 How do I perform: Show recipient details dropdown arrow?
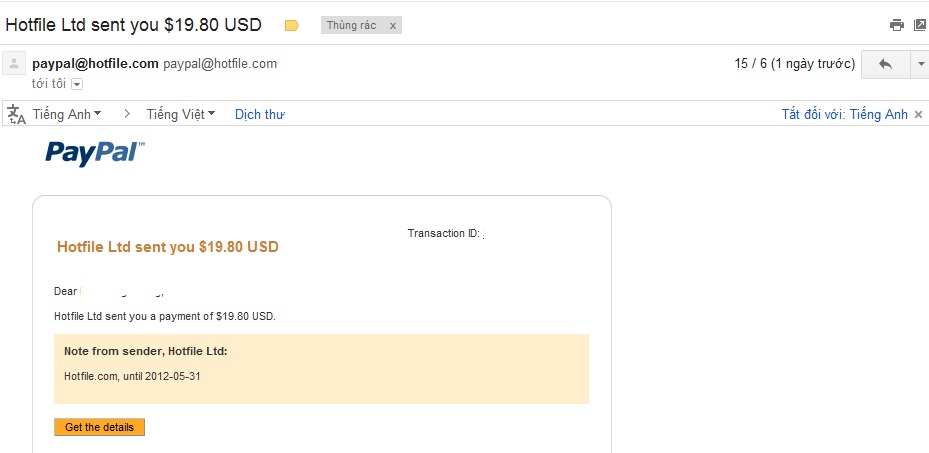(x=76, y=84)
